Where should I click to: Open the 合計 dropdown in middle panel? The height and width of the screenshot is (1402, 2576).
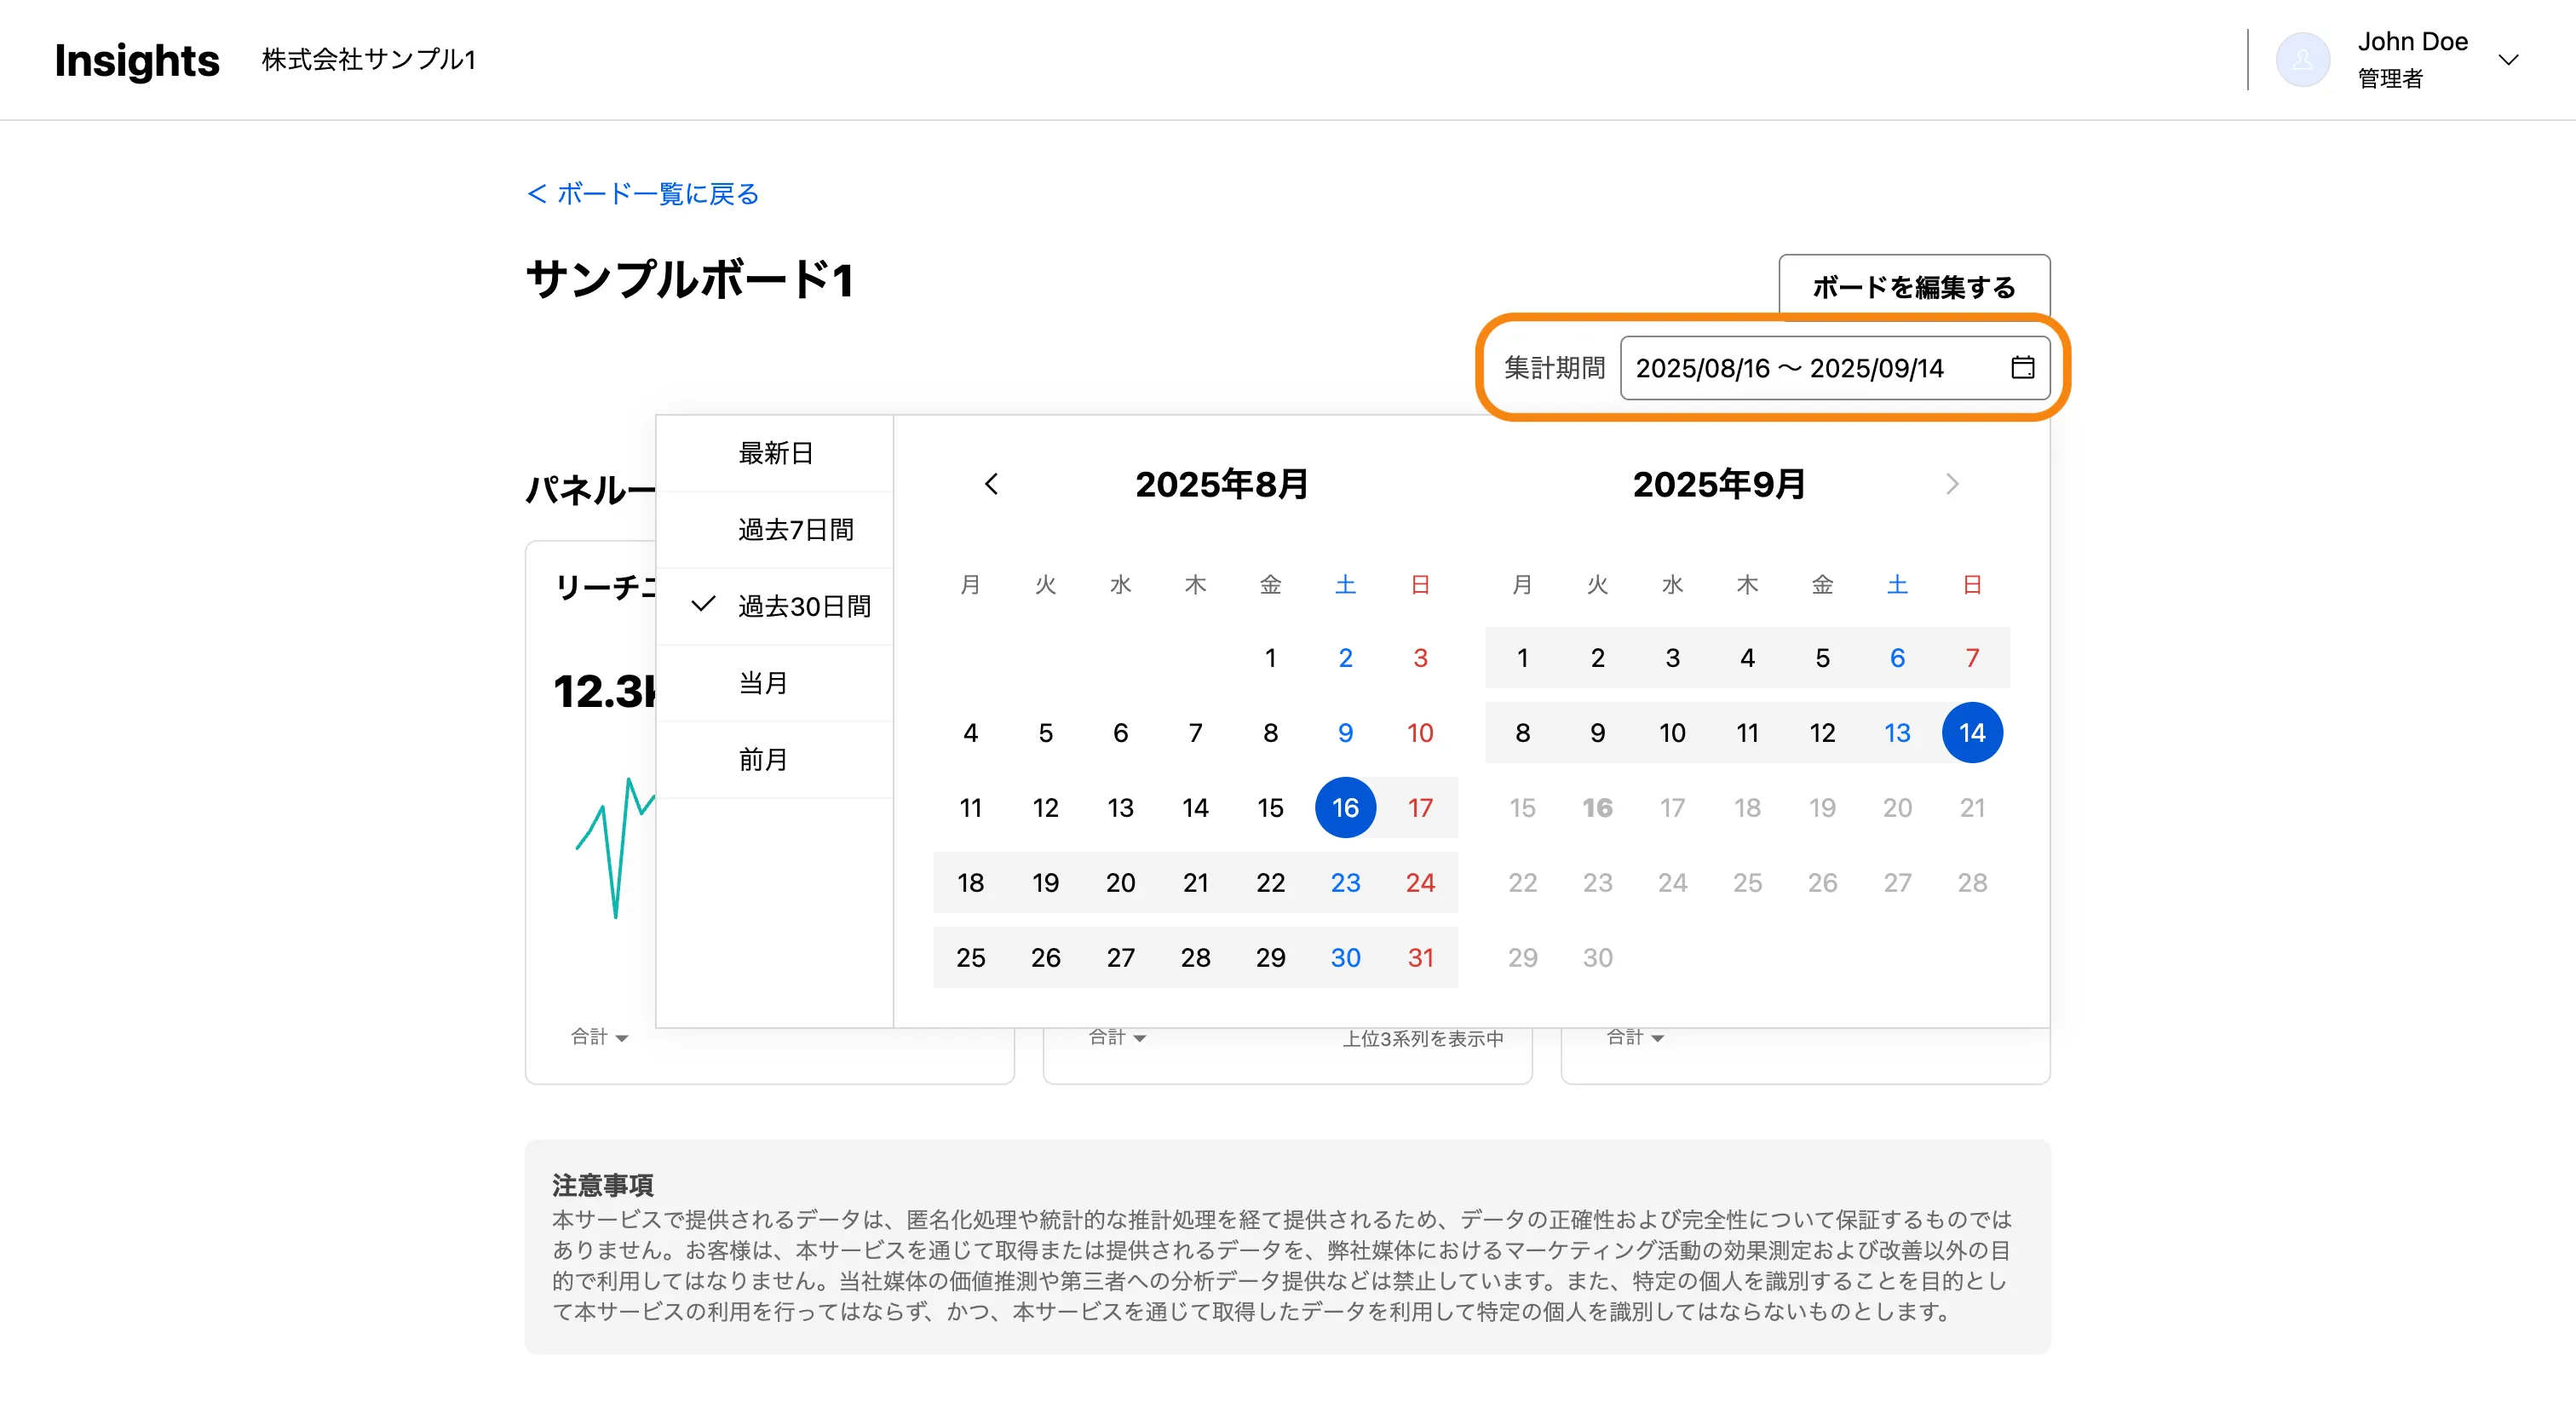point(1117,1037)
